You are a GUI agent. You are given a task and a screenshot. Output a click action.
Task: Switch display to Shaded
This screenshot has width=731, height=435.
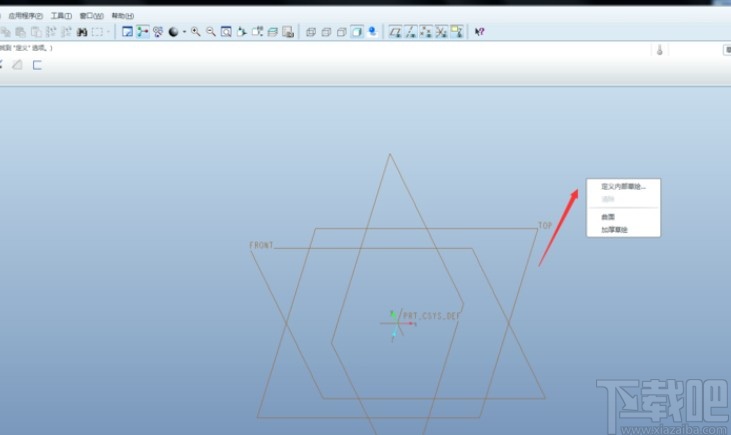pyautogui.click(x=357, y=32)
